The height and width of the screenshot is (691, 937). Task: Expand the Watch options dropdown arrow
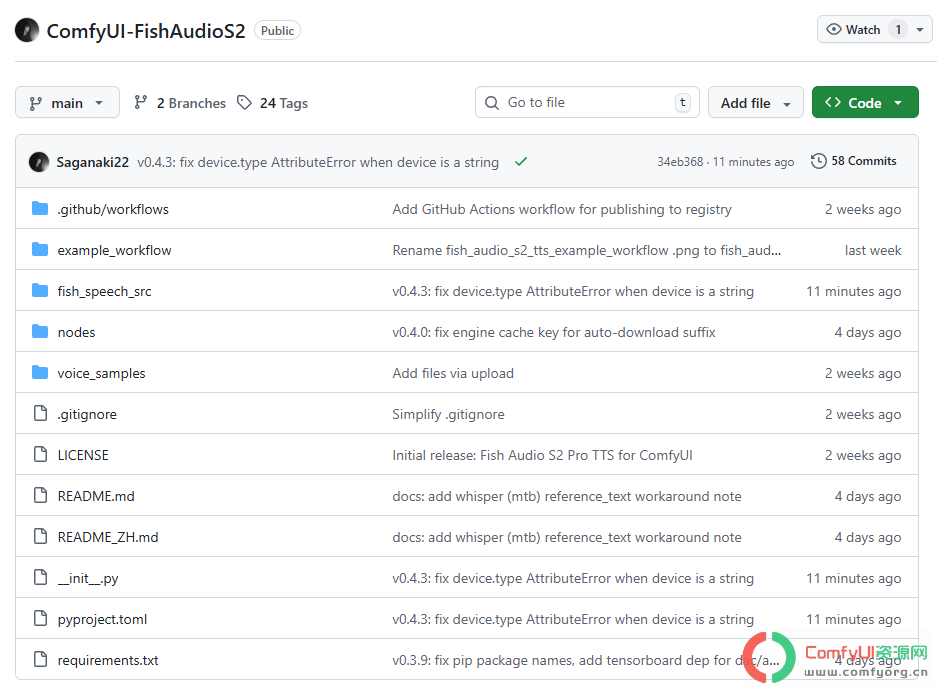pyautogui.click(x=920, y=29)
